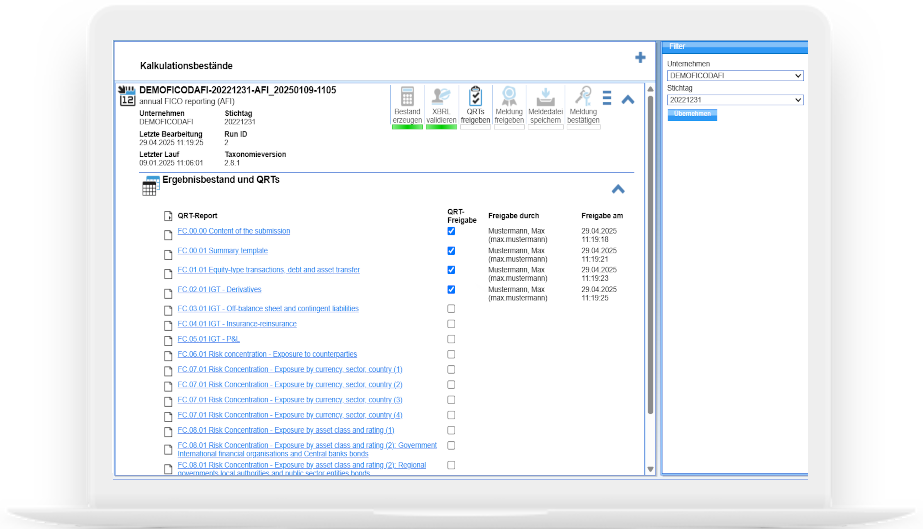This screenshot has width=923, height=529.
Task: Open the Stichtag dropdown in the filter
Action: pyautogui.click(x=735, y=100)
